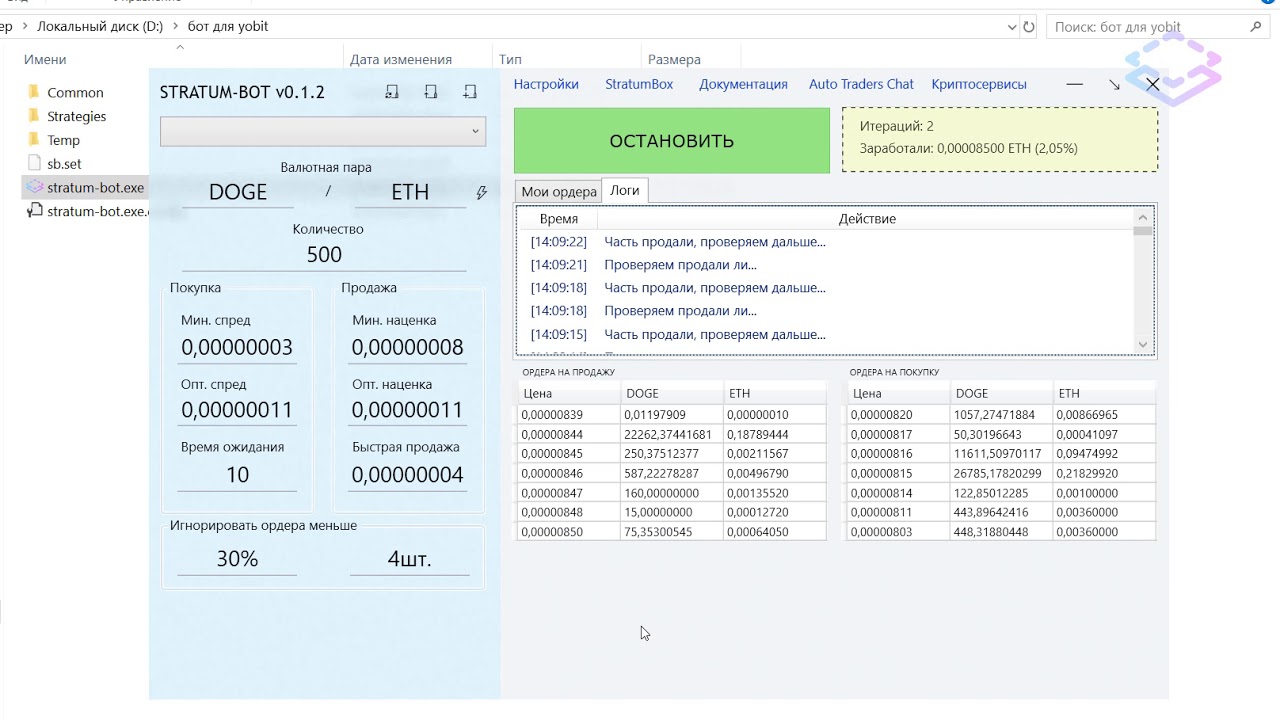Image resolution: width=1280 pixels, height=720 pixels.
Task: Open the strategy selection combo box
Action: click(x=323, y=131)
